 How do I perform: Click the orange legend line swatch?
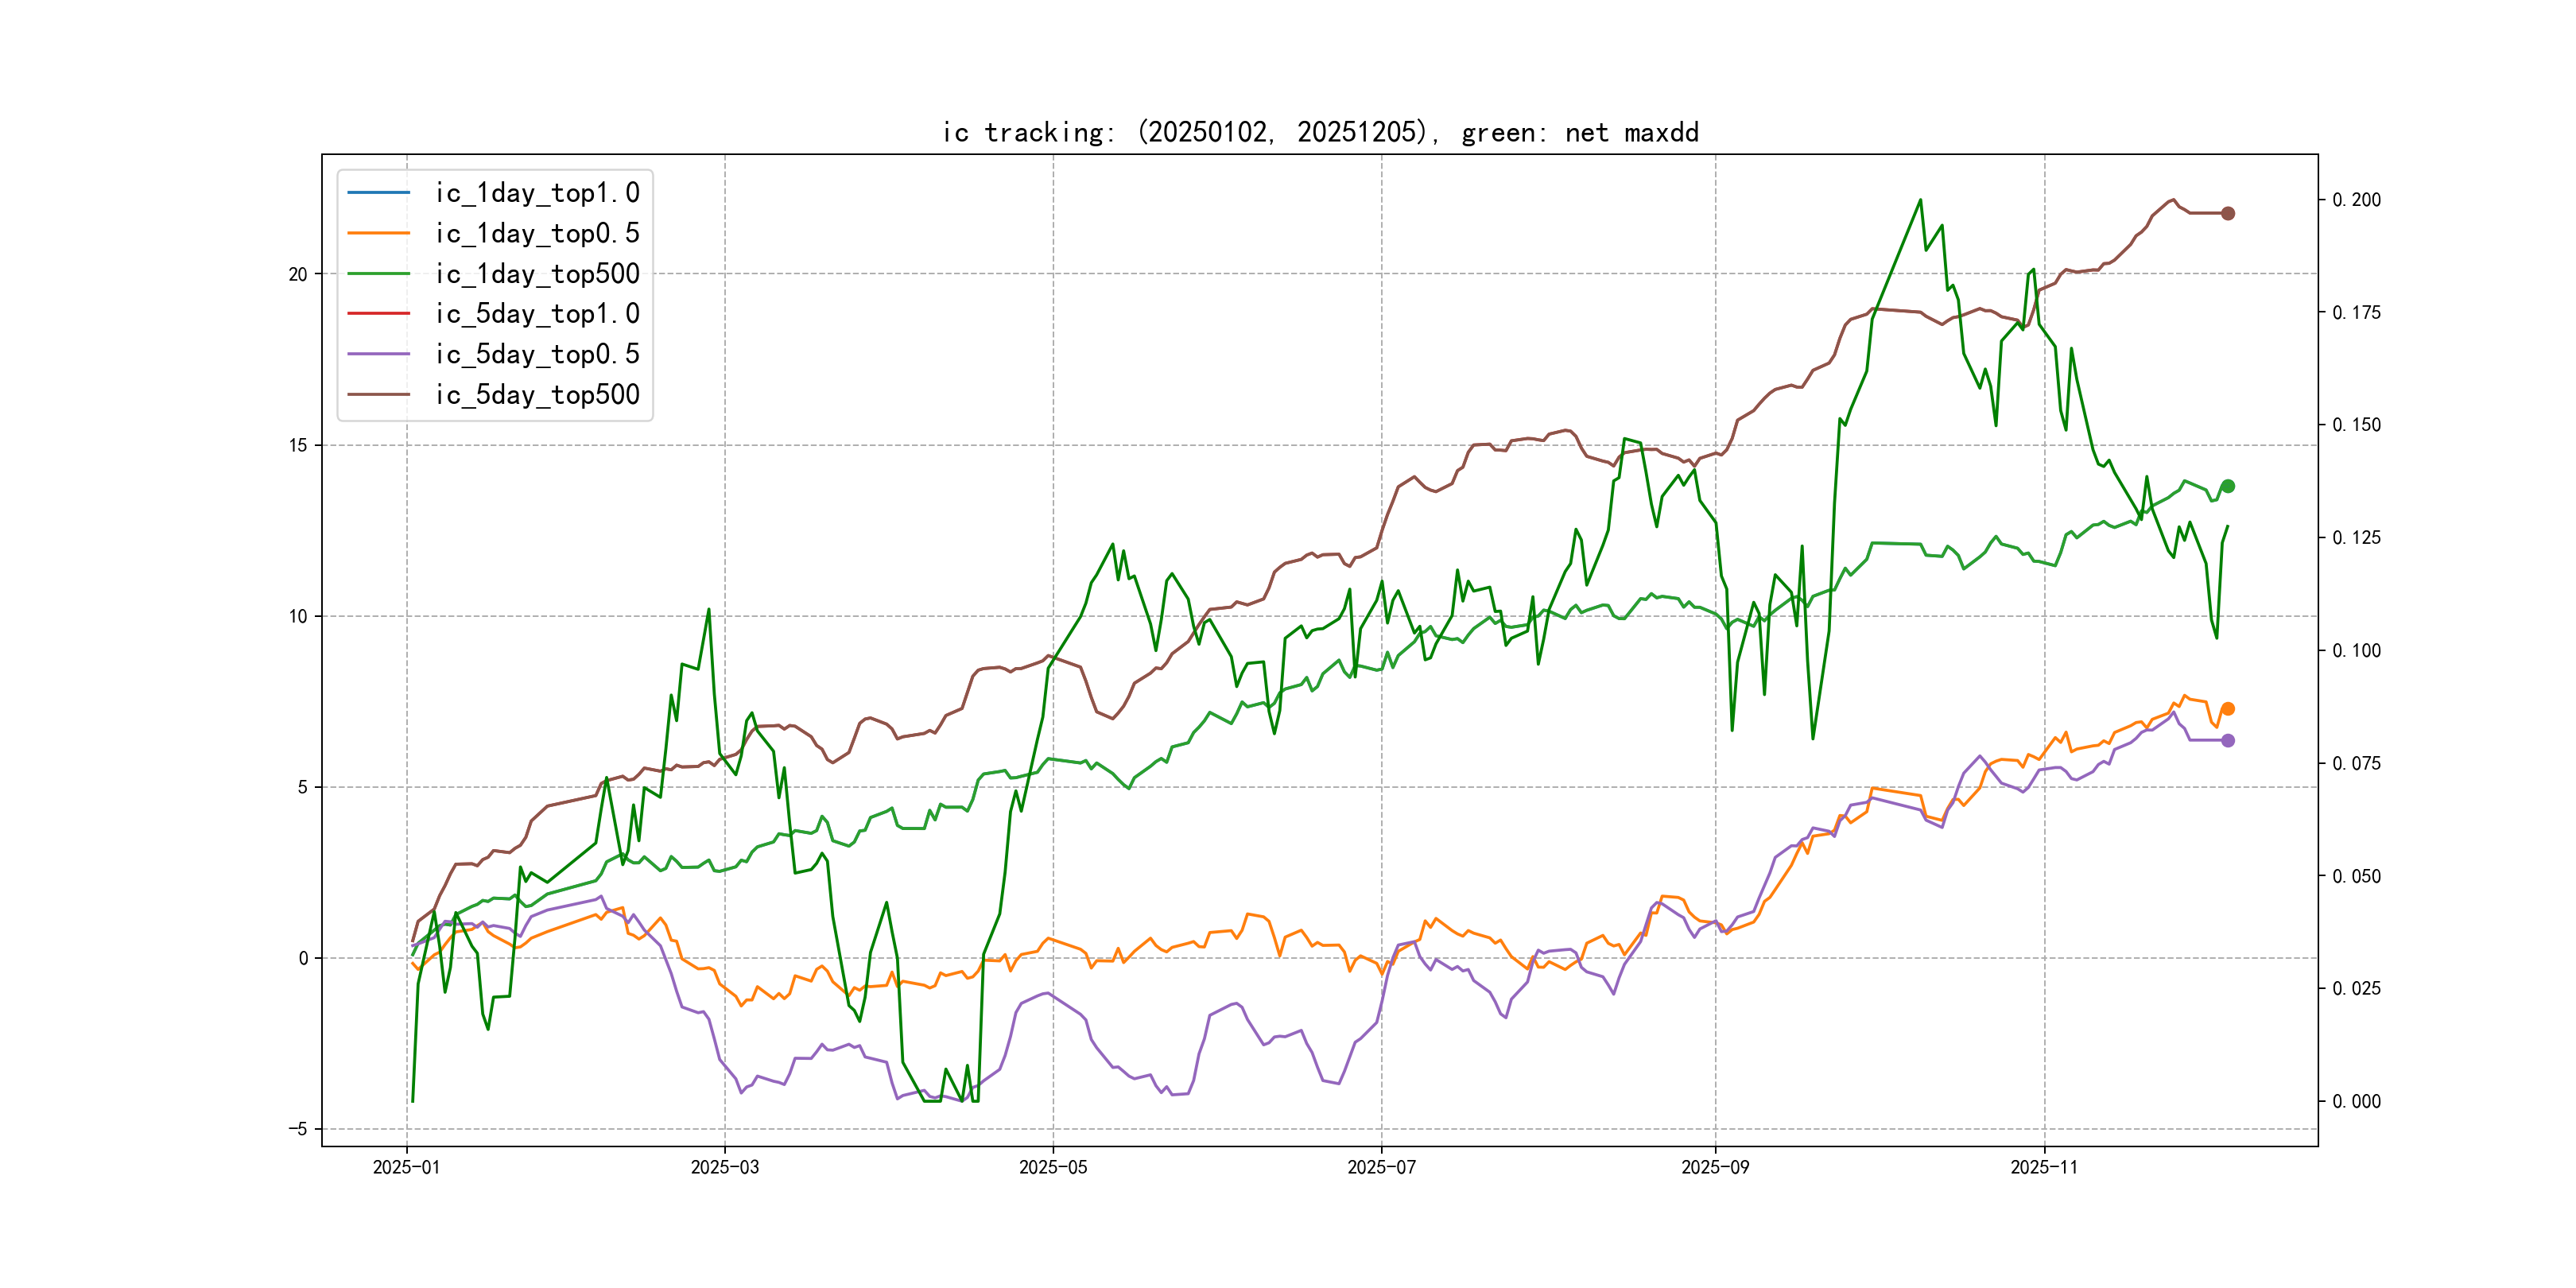[x=378, y=233]
